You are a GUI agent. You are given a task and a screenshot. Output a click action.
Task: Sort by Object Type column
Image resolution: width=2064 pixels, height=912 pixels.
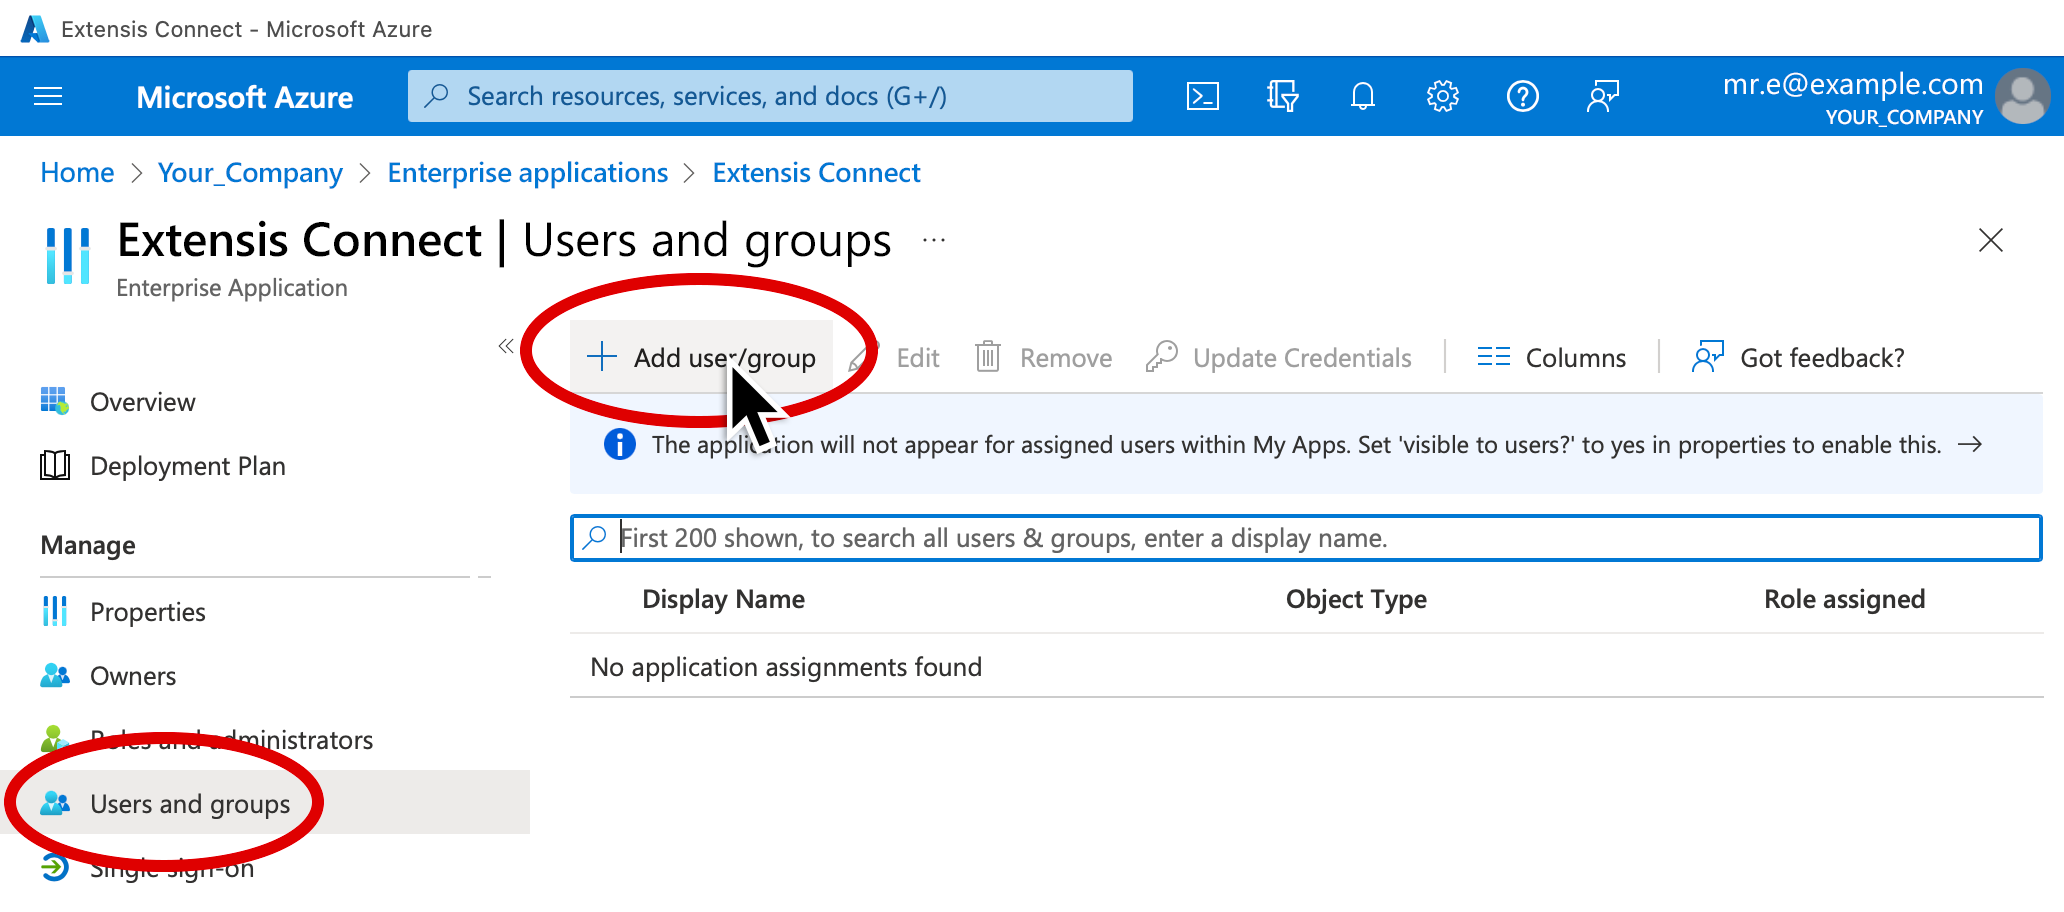click(x=1356, y=599)
